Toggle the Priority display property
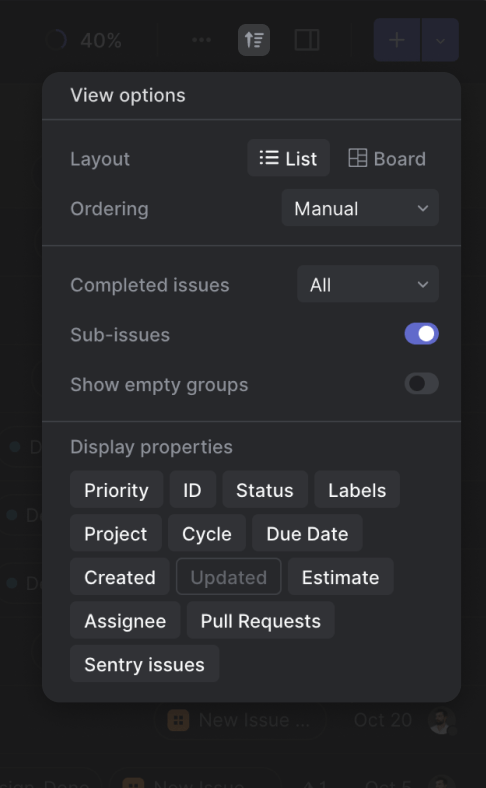This screenshot has width=486, height=788. point(117,490)
